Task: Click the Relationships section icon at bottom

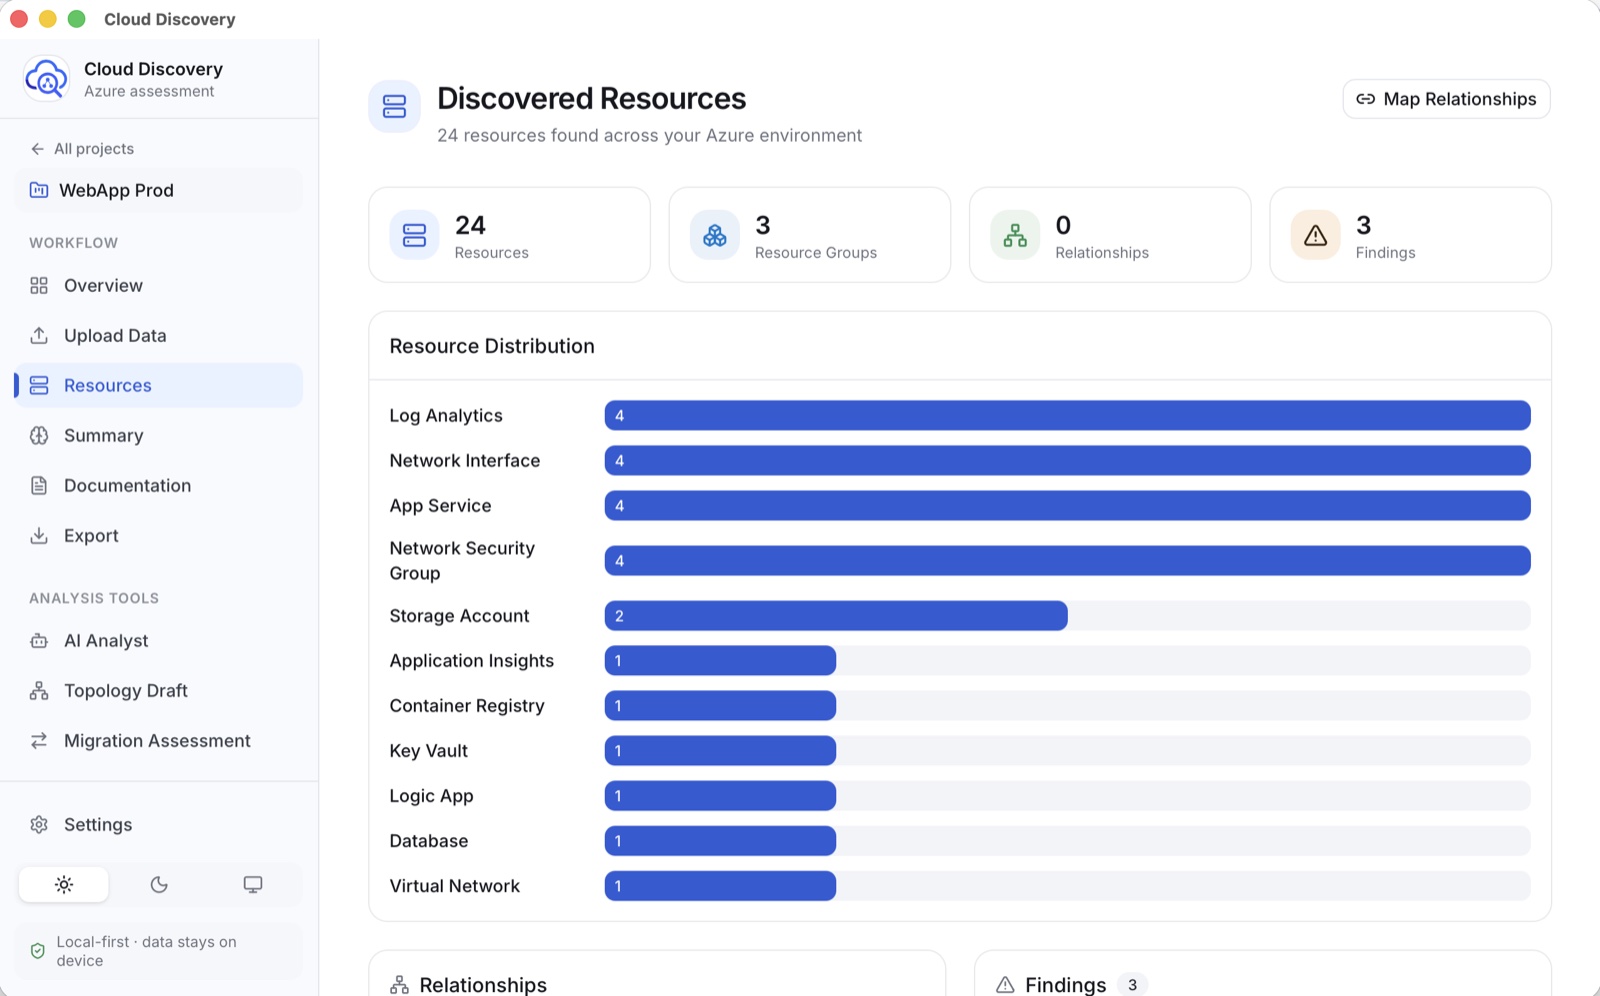Action: [x=400, y=985]
